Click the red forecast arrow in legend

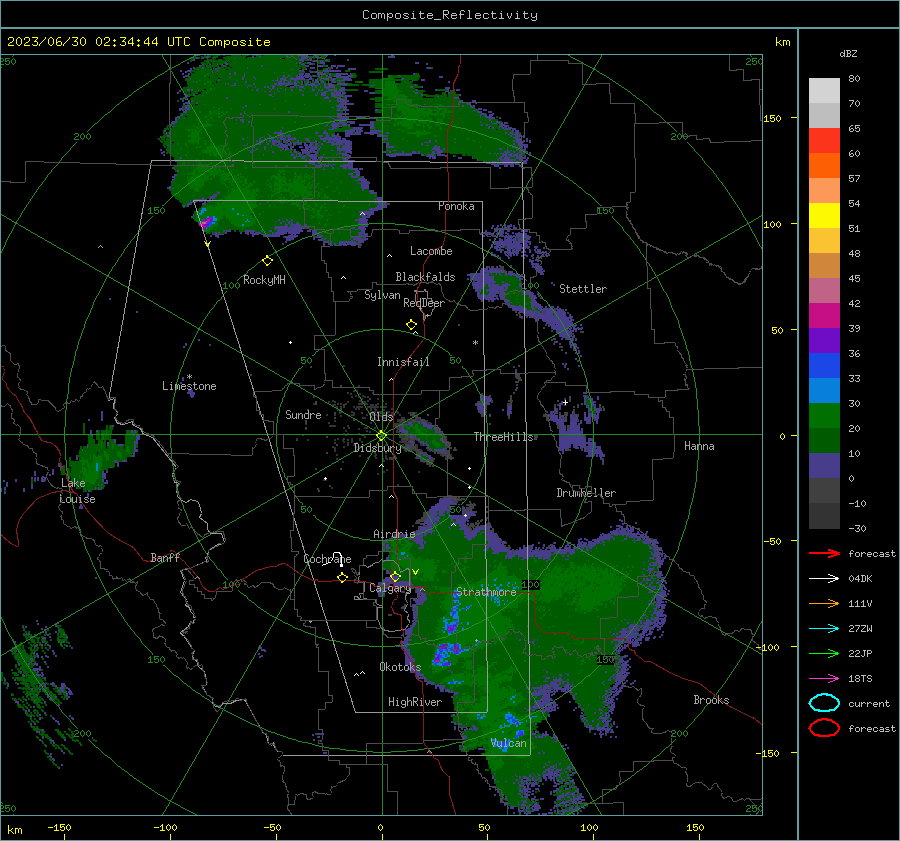click(x=824, y=553)
